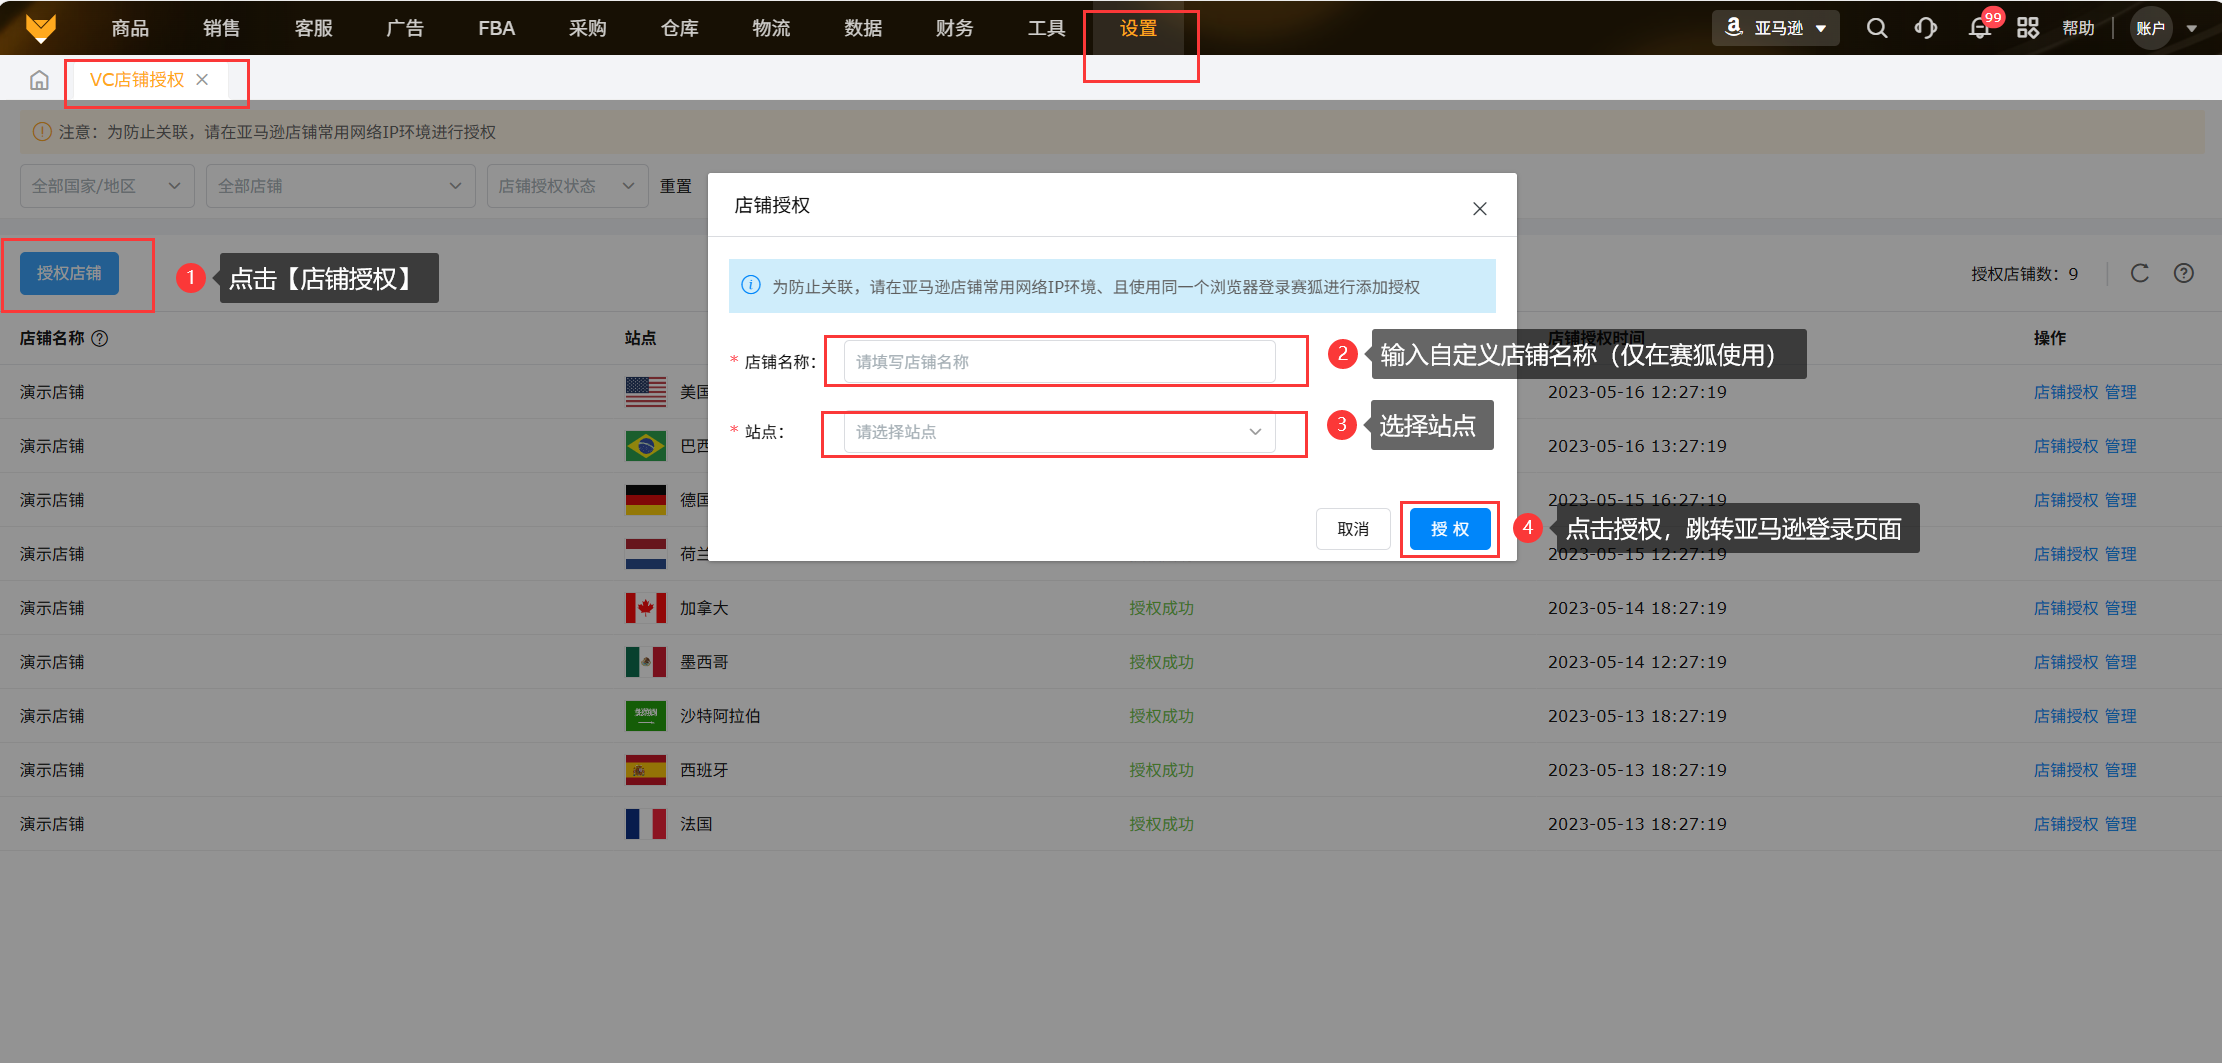Click the 操作 column header
2222x1063 pixels.
click(x=2050, y=338)
